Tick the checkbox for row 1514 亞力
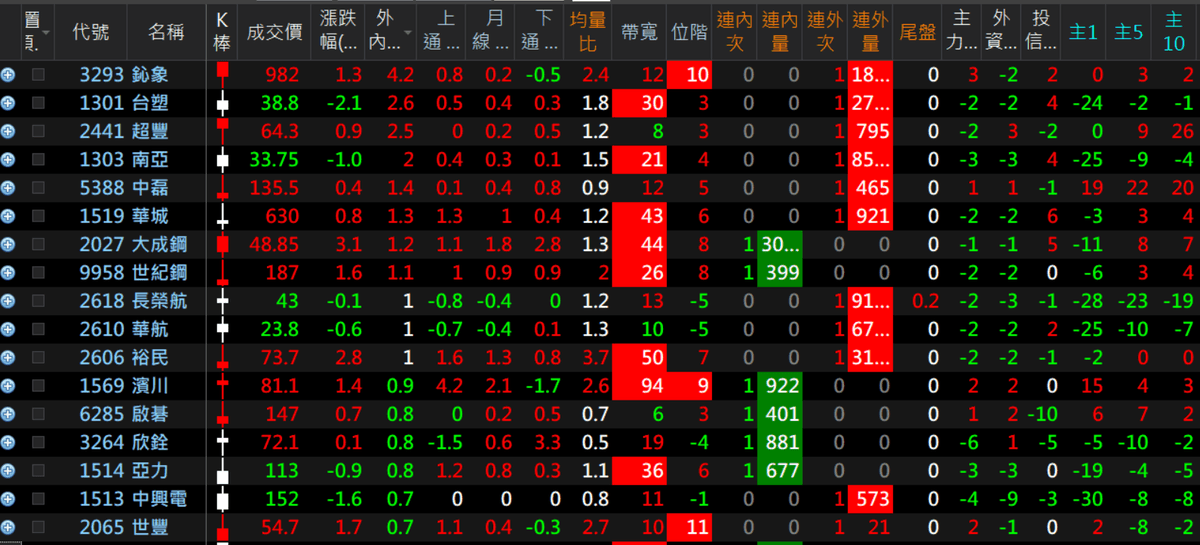The height and width of the screenshot is (545, 1200). tap(38, 470)
